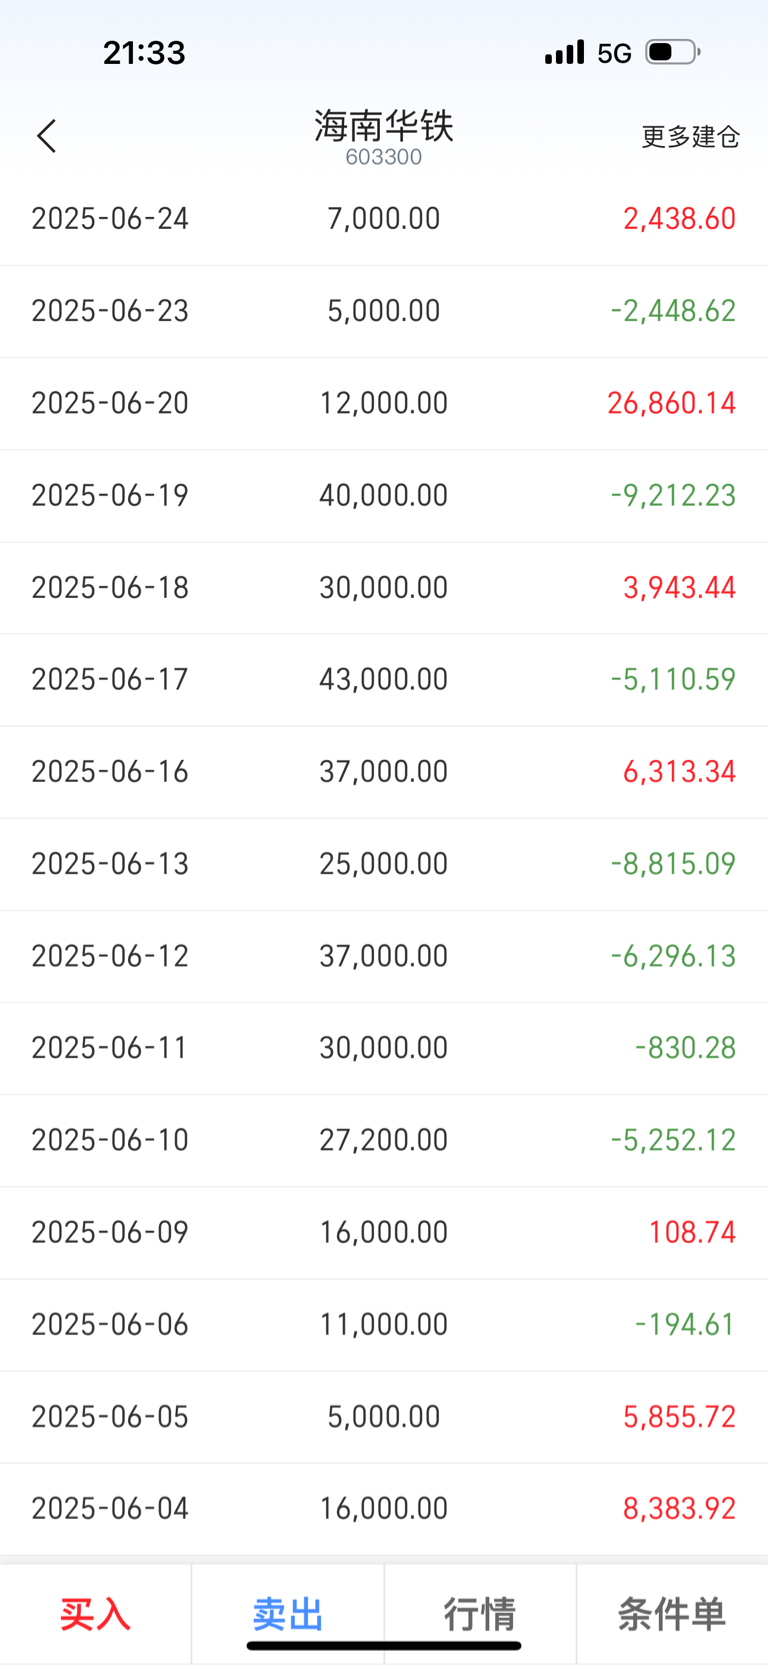Viewport: 768px width, 1665px height.
Task: Tap the 26,860.14 profit value
Action: pos(671,403)
